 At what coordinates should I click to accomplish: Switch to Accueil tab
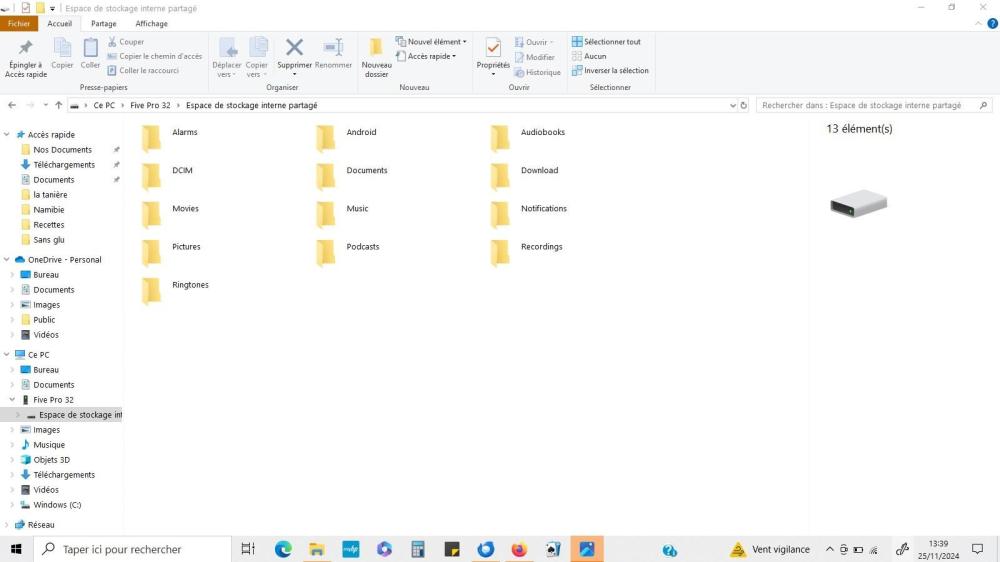tap(59, 24)
